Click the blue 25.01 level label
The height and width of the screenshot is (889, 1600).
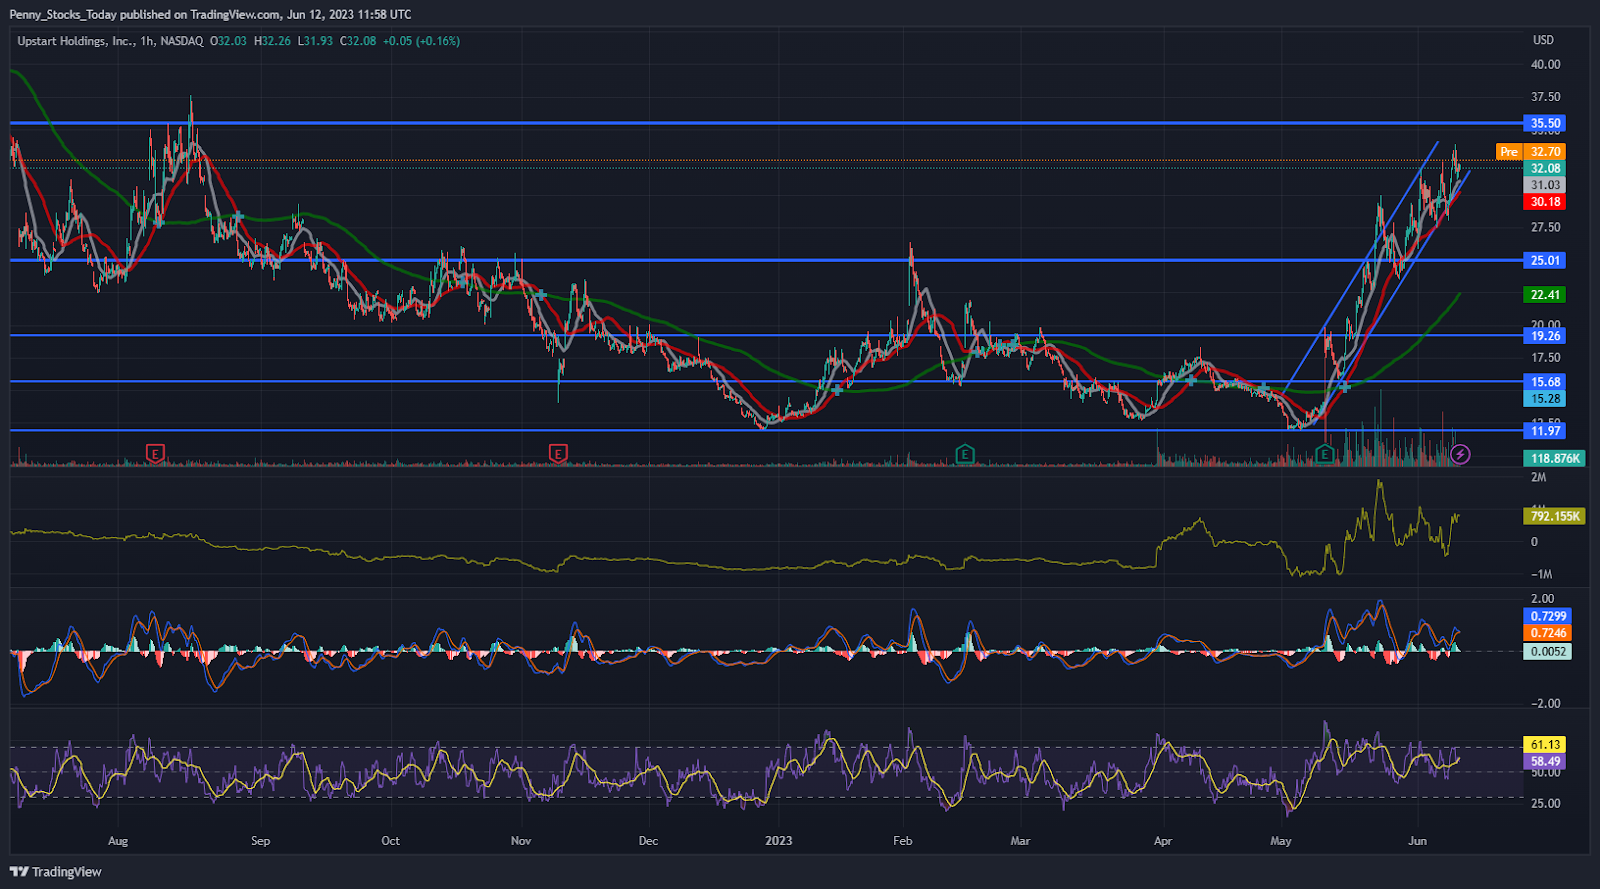coord(1545,260)
